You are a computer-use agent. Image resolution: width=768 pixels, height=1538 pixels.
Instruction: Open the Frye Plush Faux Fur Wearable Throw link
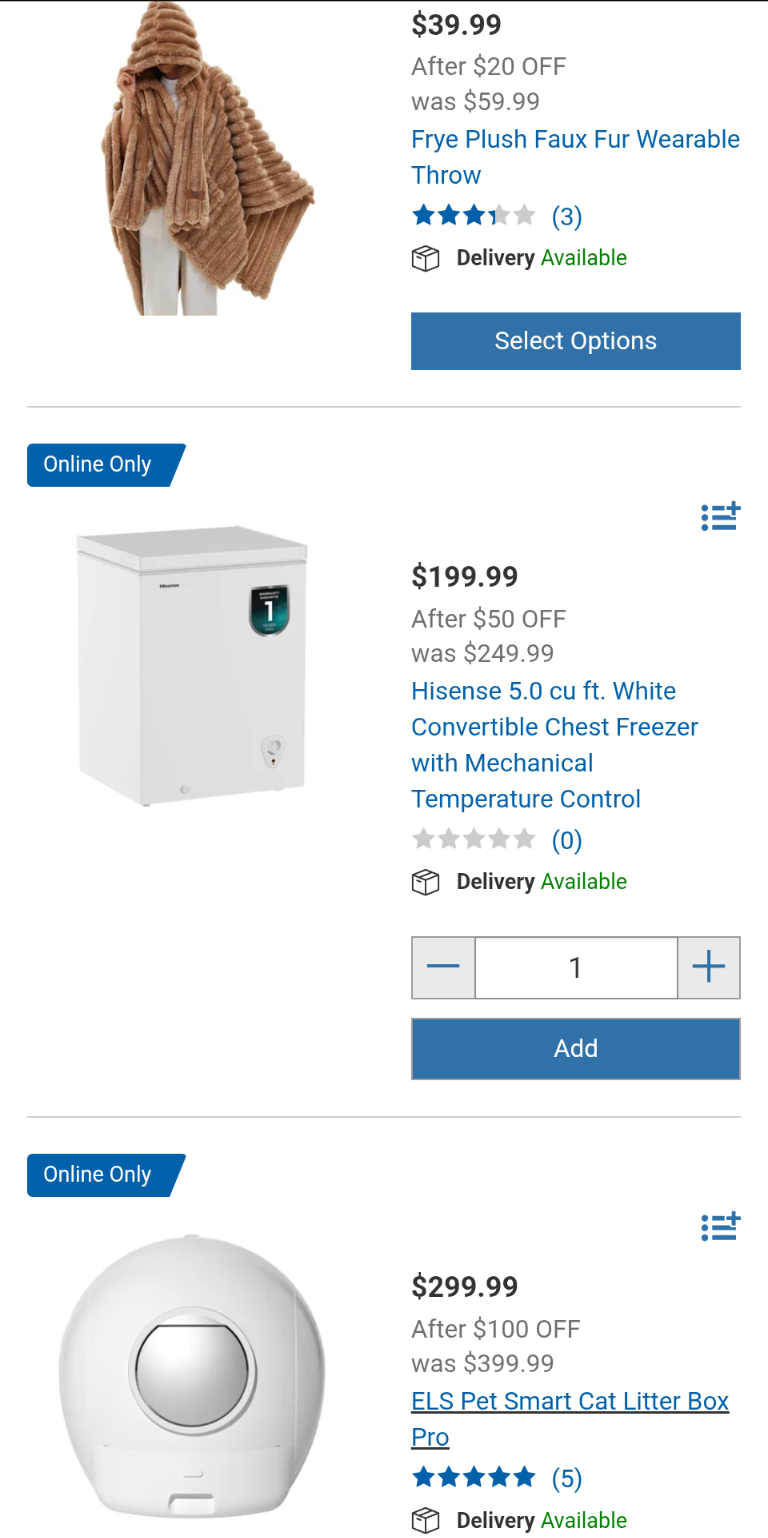click(x=575, y=157)
